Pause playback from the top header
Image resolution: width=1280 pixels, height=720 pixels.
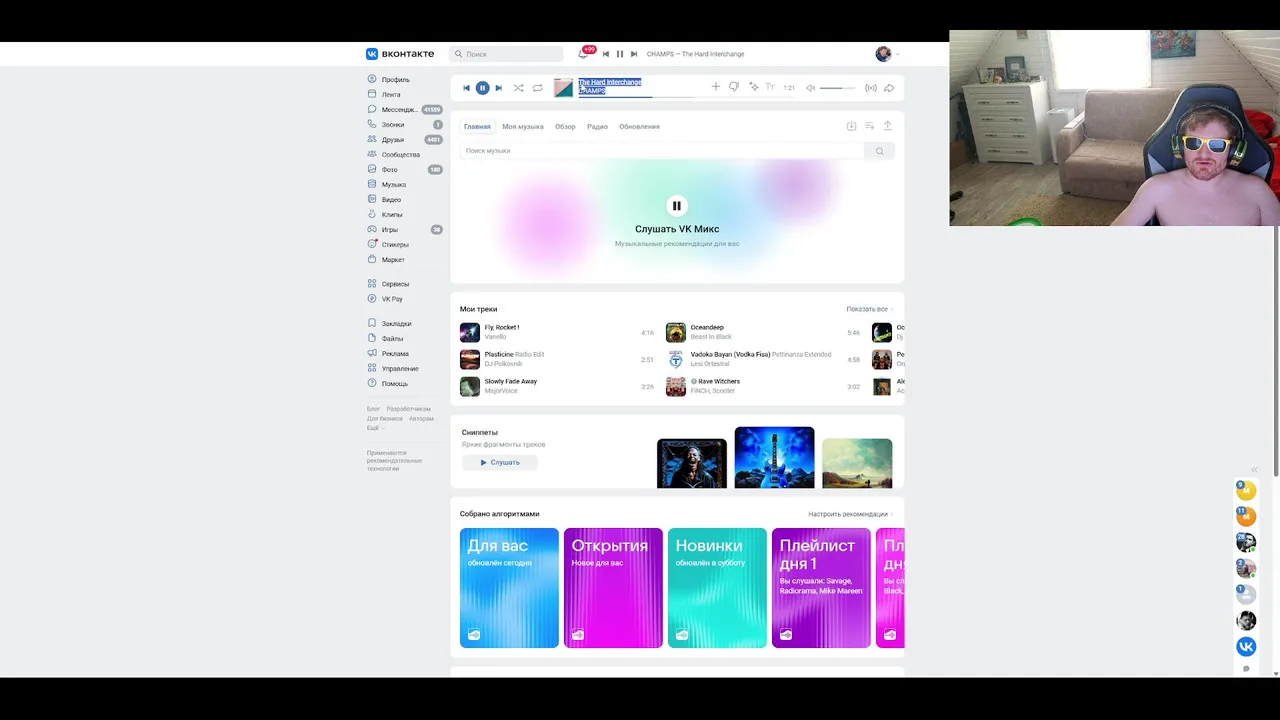(x=619, y=54)
